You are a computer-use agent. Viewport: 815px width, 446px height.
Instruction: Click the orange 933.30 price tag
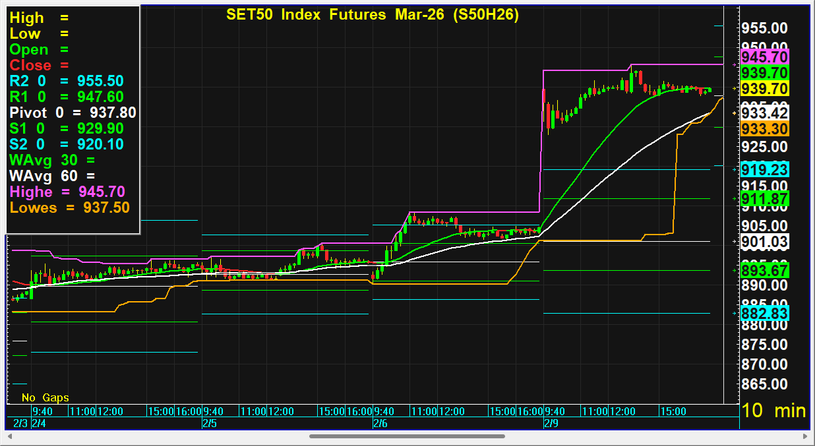coord(765,129)
